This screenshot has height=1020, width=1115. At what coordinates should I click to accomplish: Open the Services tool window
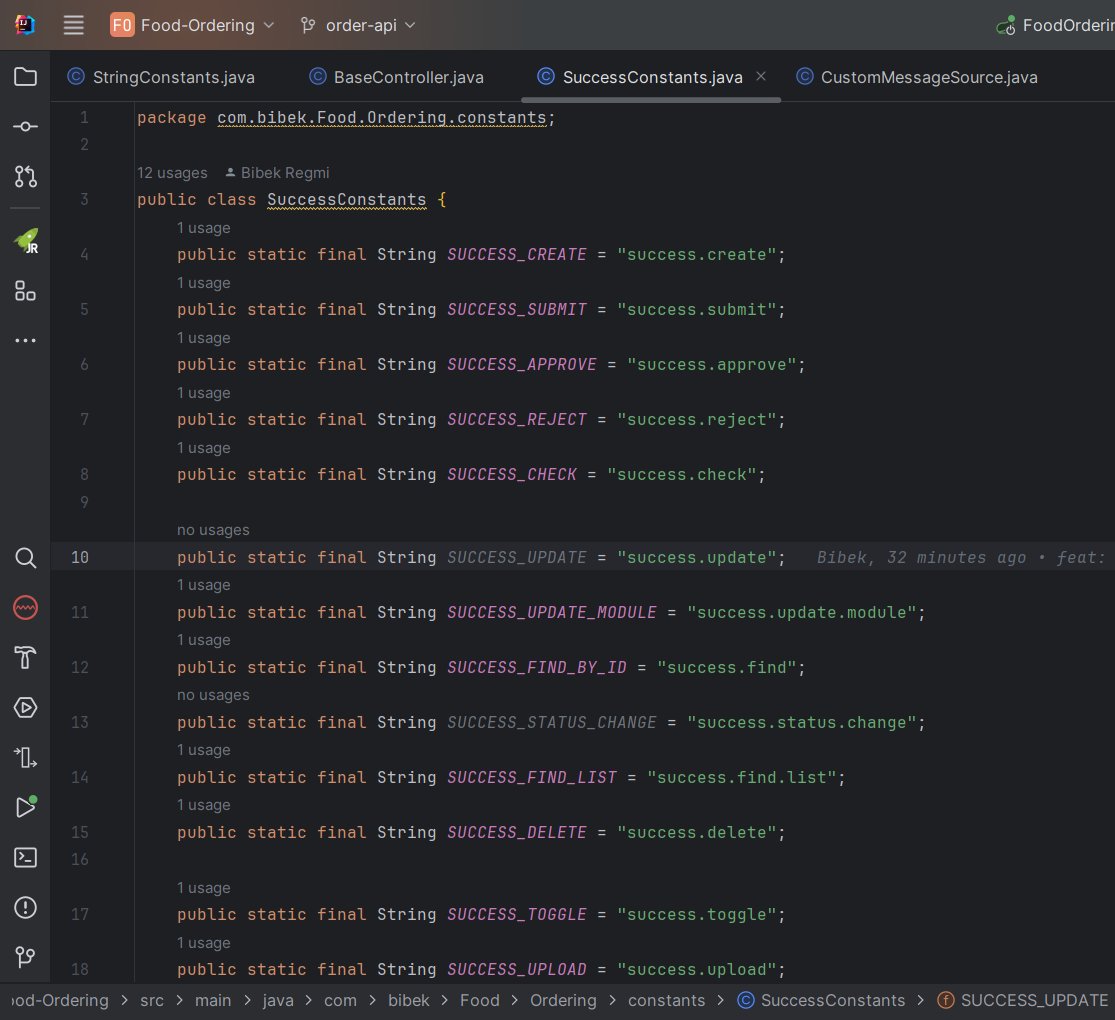[x=26, y=707]
